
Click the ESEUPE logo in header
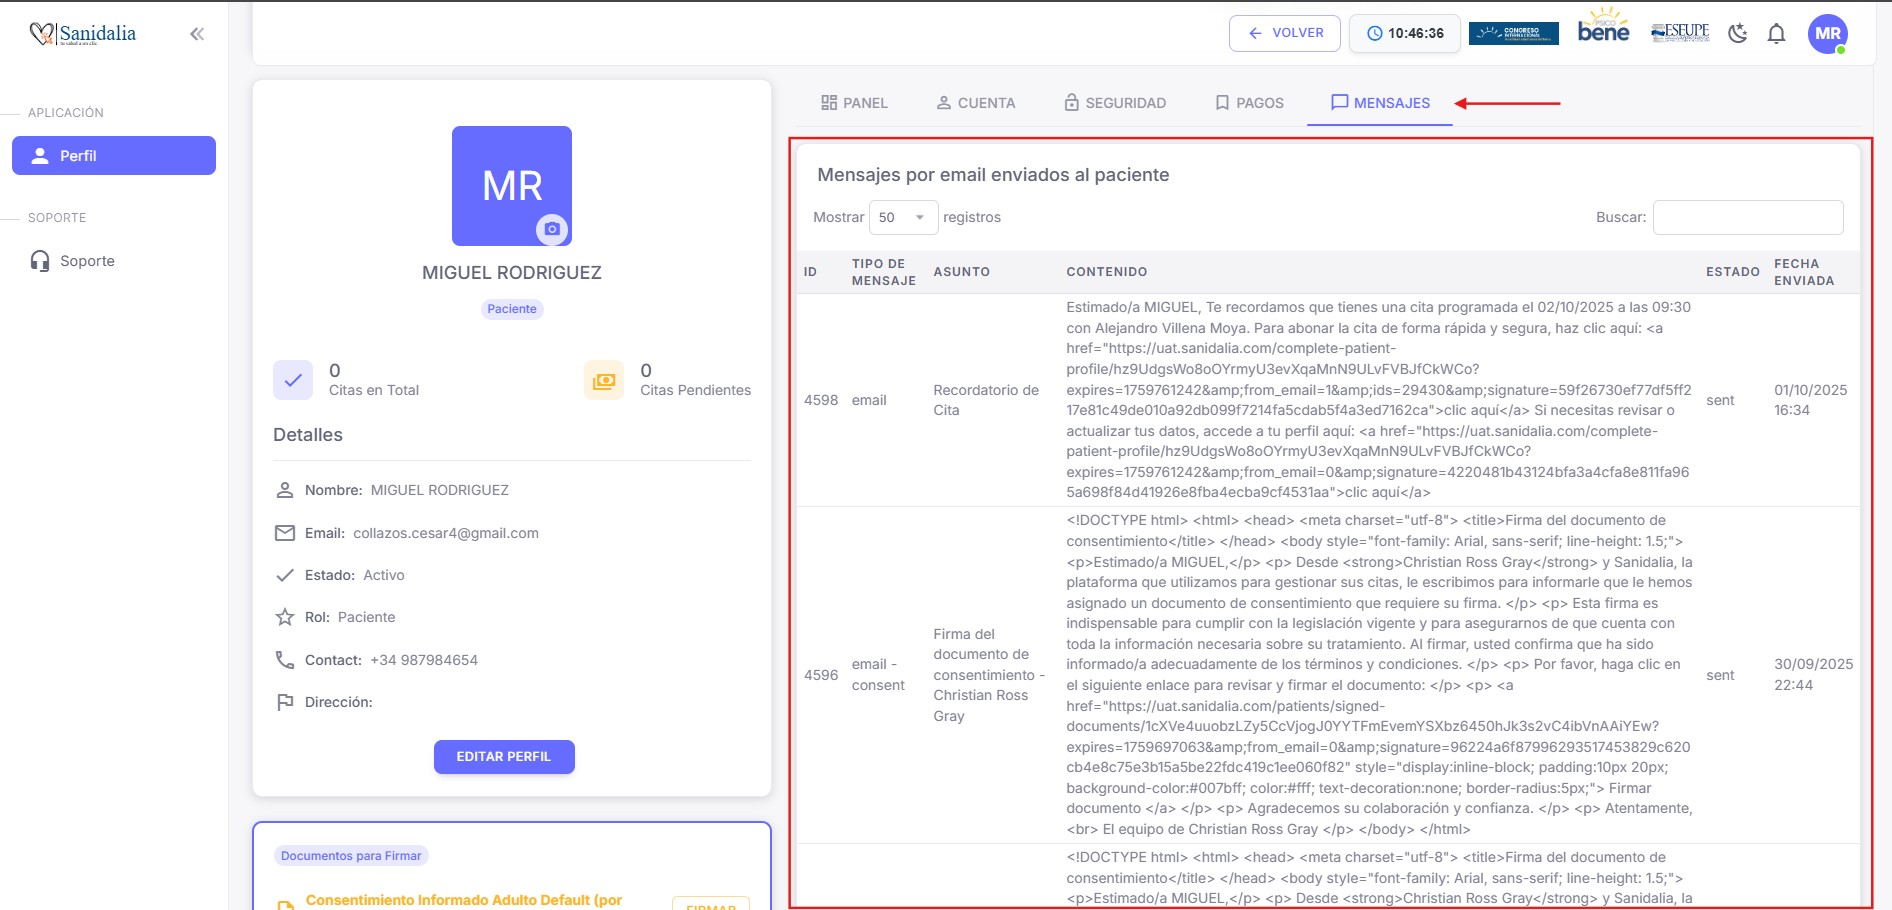(x=1680, y=33)
